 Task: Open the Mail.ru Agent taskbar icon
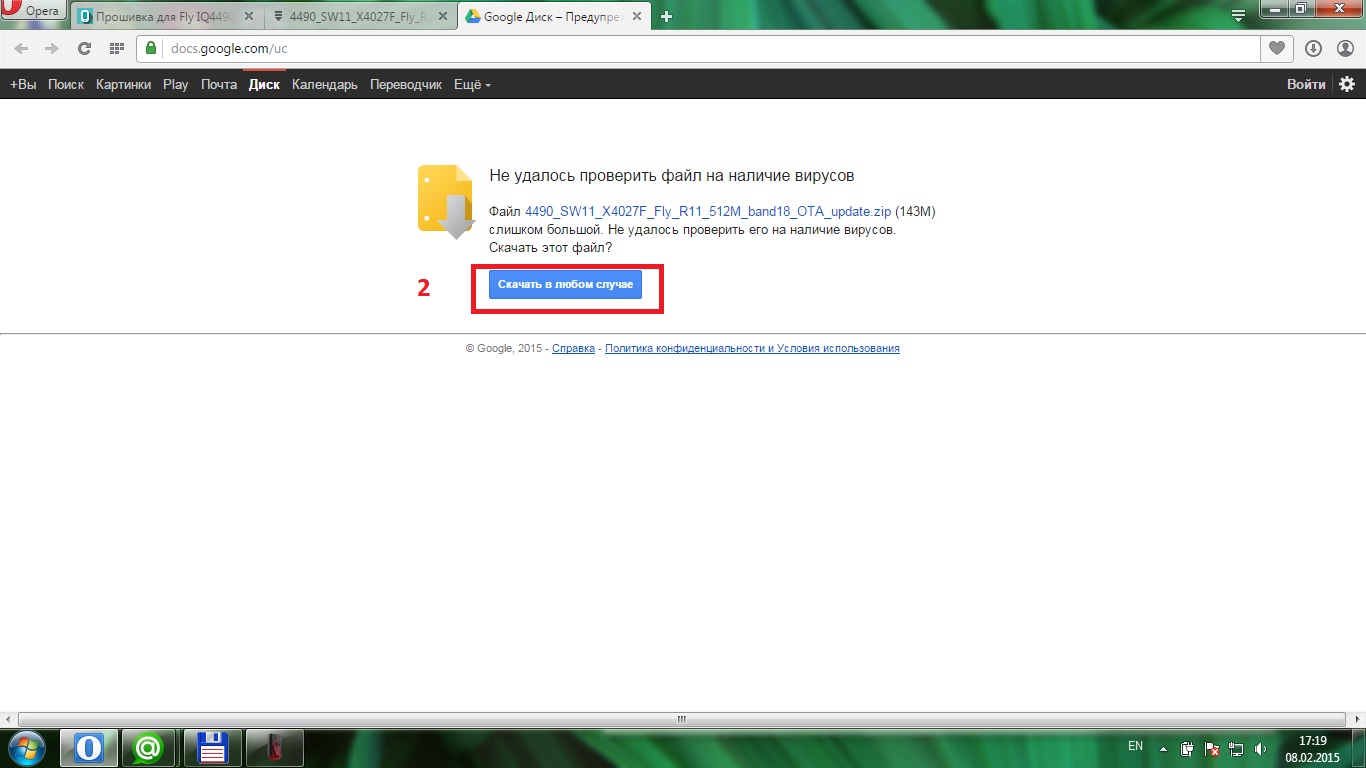[149, 748]
